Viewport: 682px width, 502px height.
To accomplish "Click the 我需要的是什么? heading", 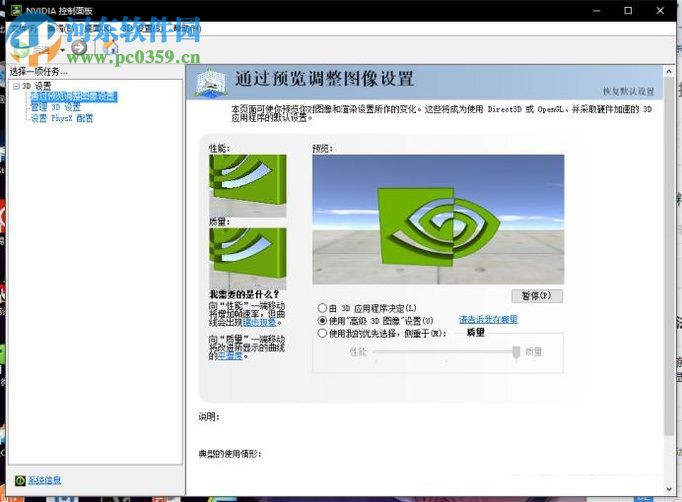I will [244, 295].
